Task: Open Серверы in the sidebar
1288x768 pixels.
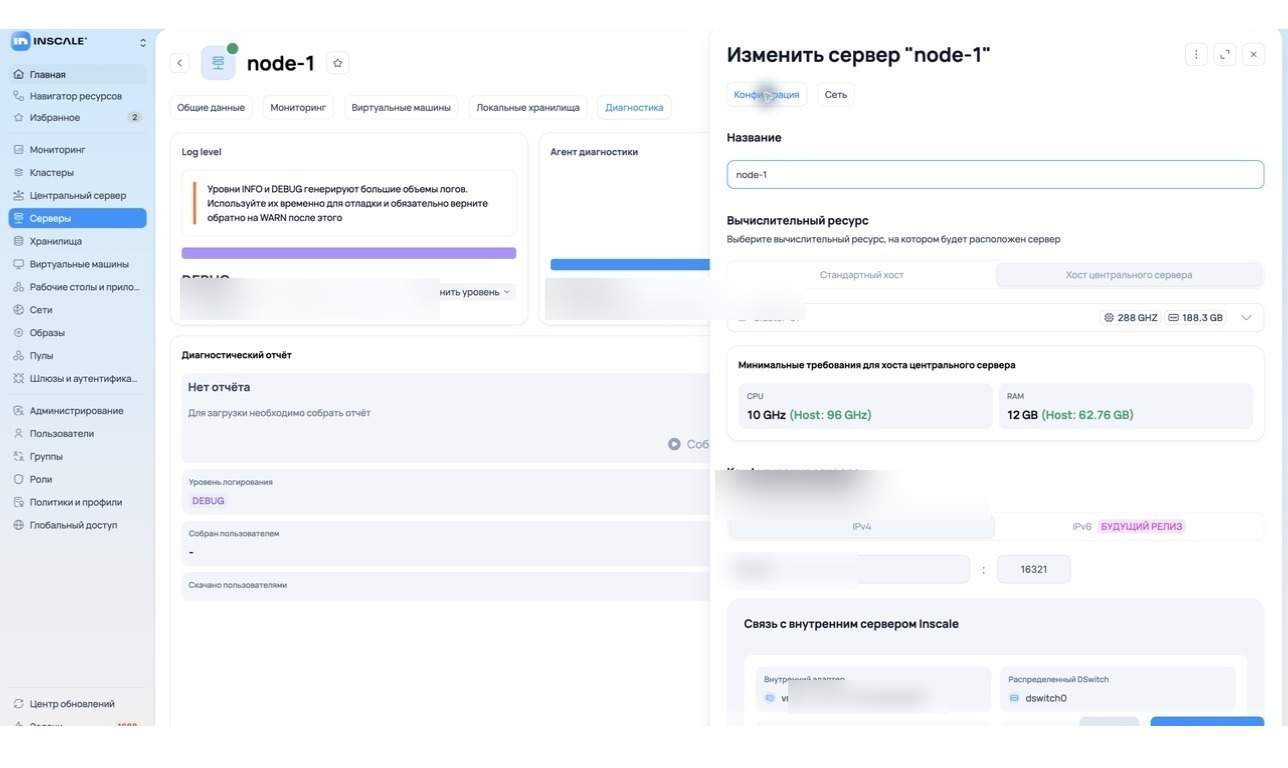Action: tap(78, 218)
